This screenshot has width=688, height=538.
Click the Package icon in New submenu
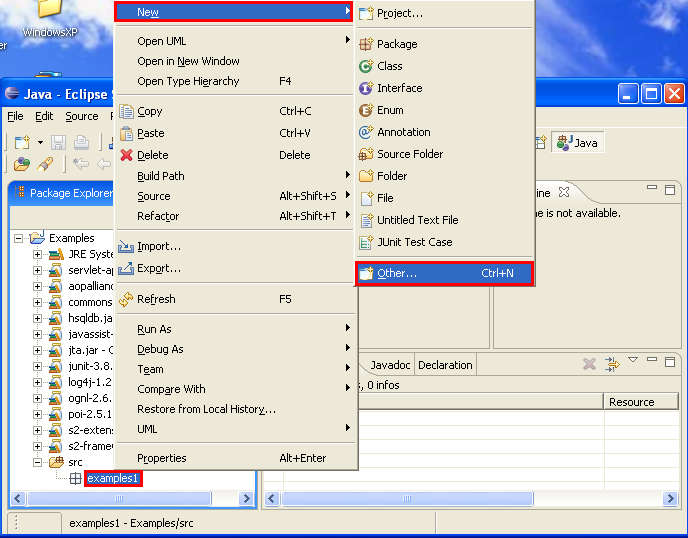366,44
